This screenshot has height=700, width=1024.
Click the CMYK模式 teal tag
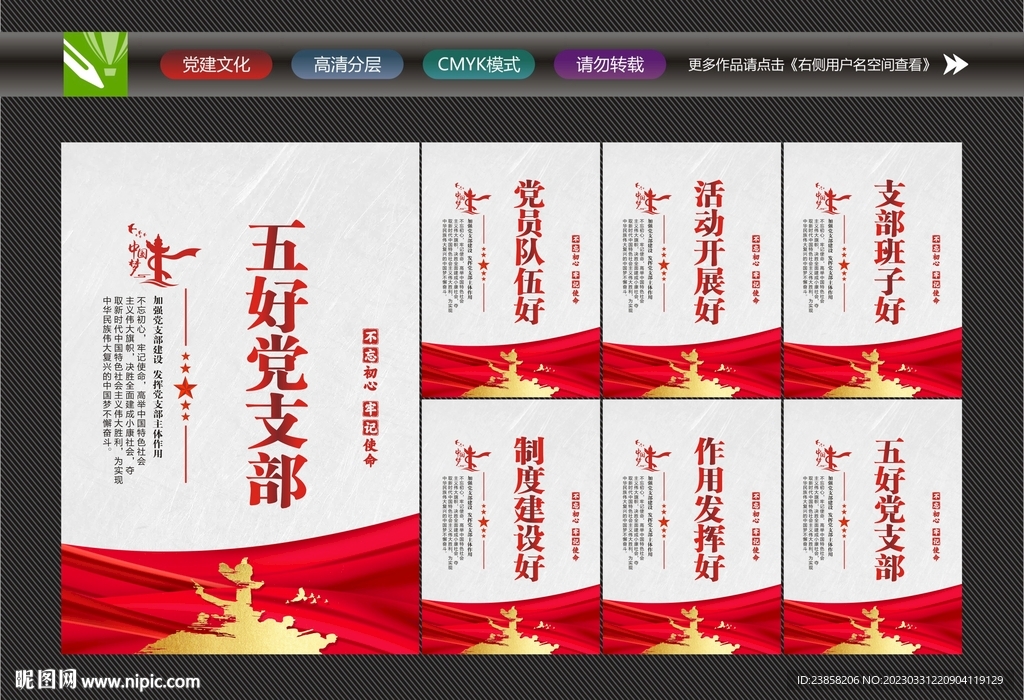(x=478, y=64)
